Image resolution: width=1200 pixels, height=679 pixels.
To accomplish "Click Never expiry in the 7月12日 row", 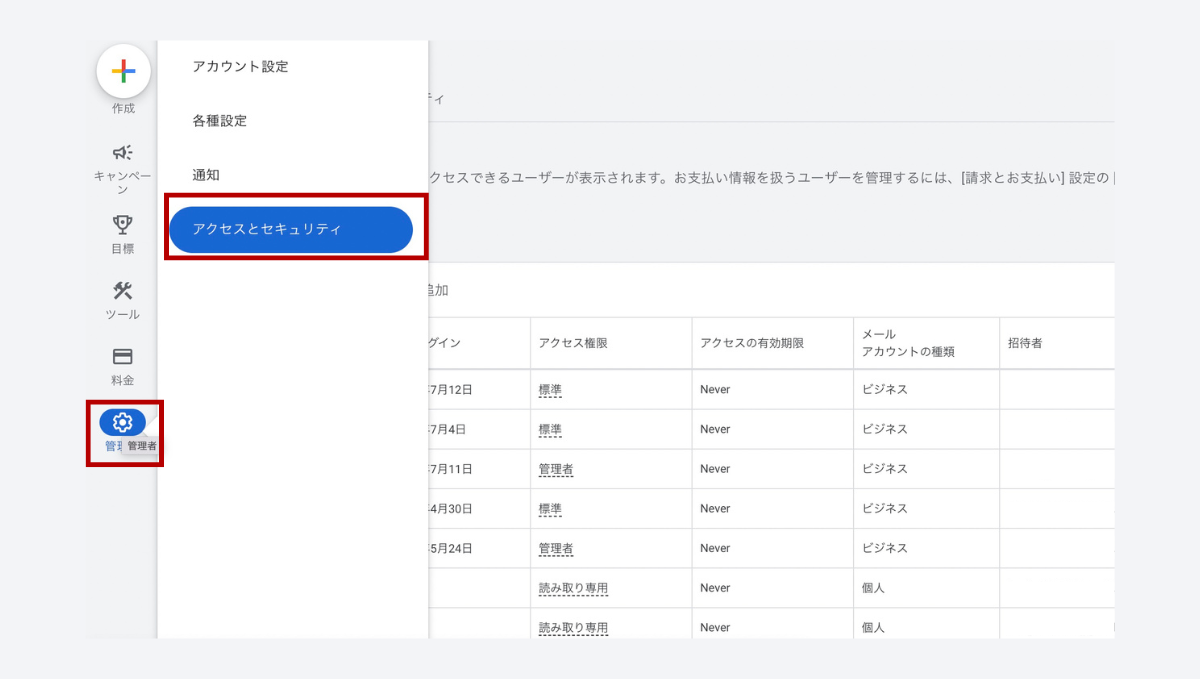I will pyautogui.click(x=715, y=390).
